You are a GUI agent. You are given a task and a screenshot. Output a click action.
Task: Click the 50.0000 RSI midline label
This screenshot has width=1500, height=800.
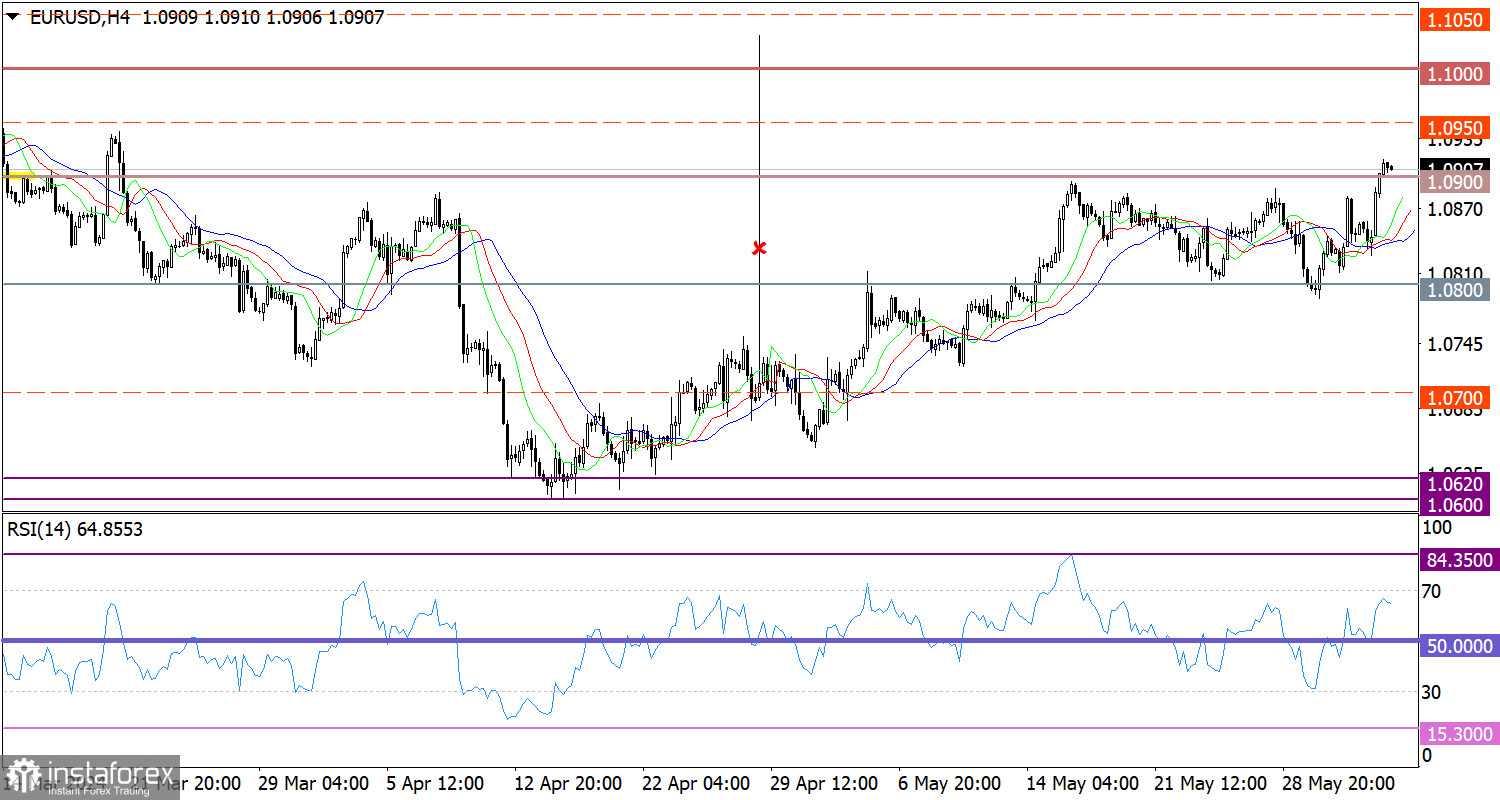(1457, 647)
